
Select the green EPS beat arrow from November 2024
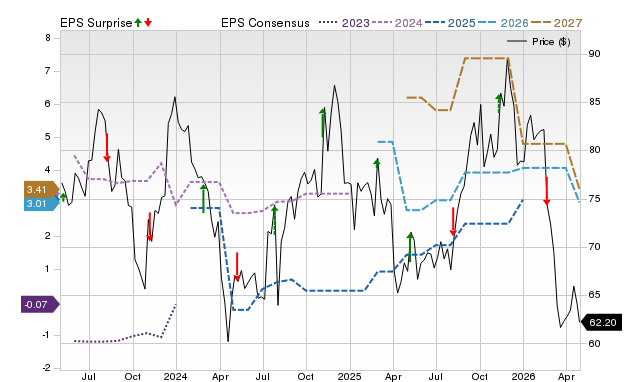point(323,123)
